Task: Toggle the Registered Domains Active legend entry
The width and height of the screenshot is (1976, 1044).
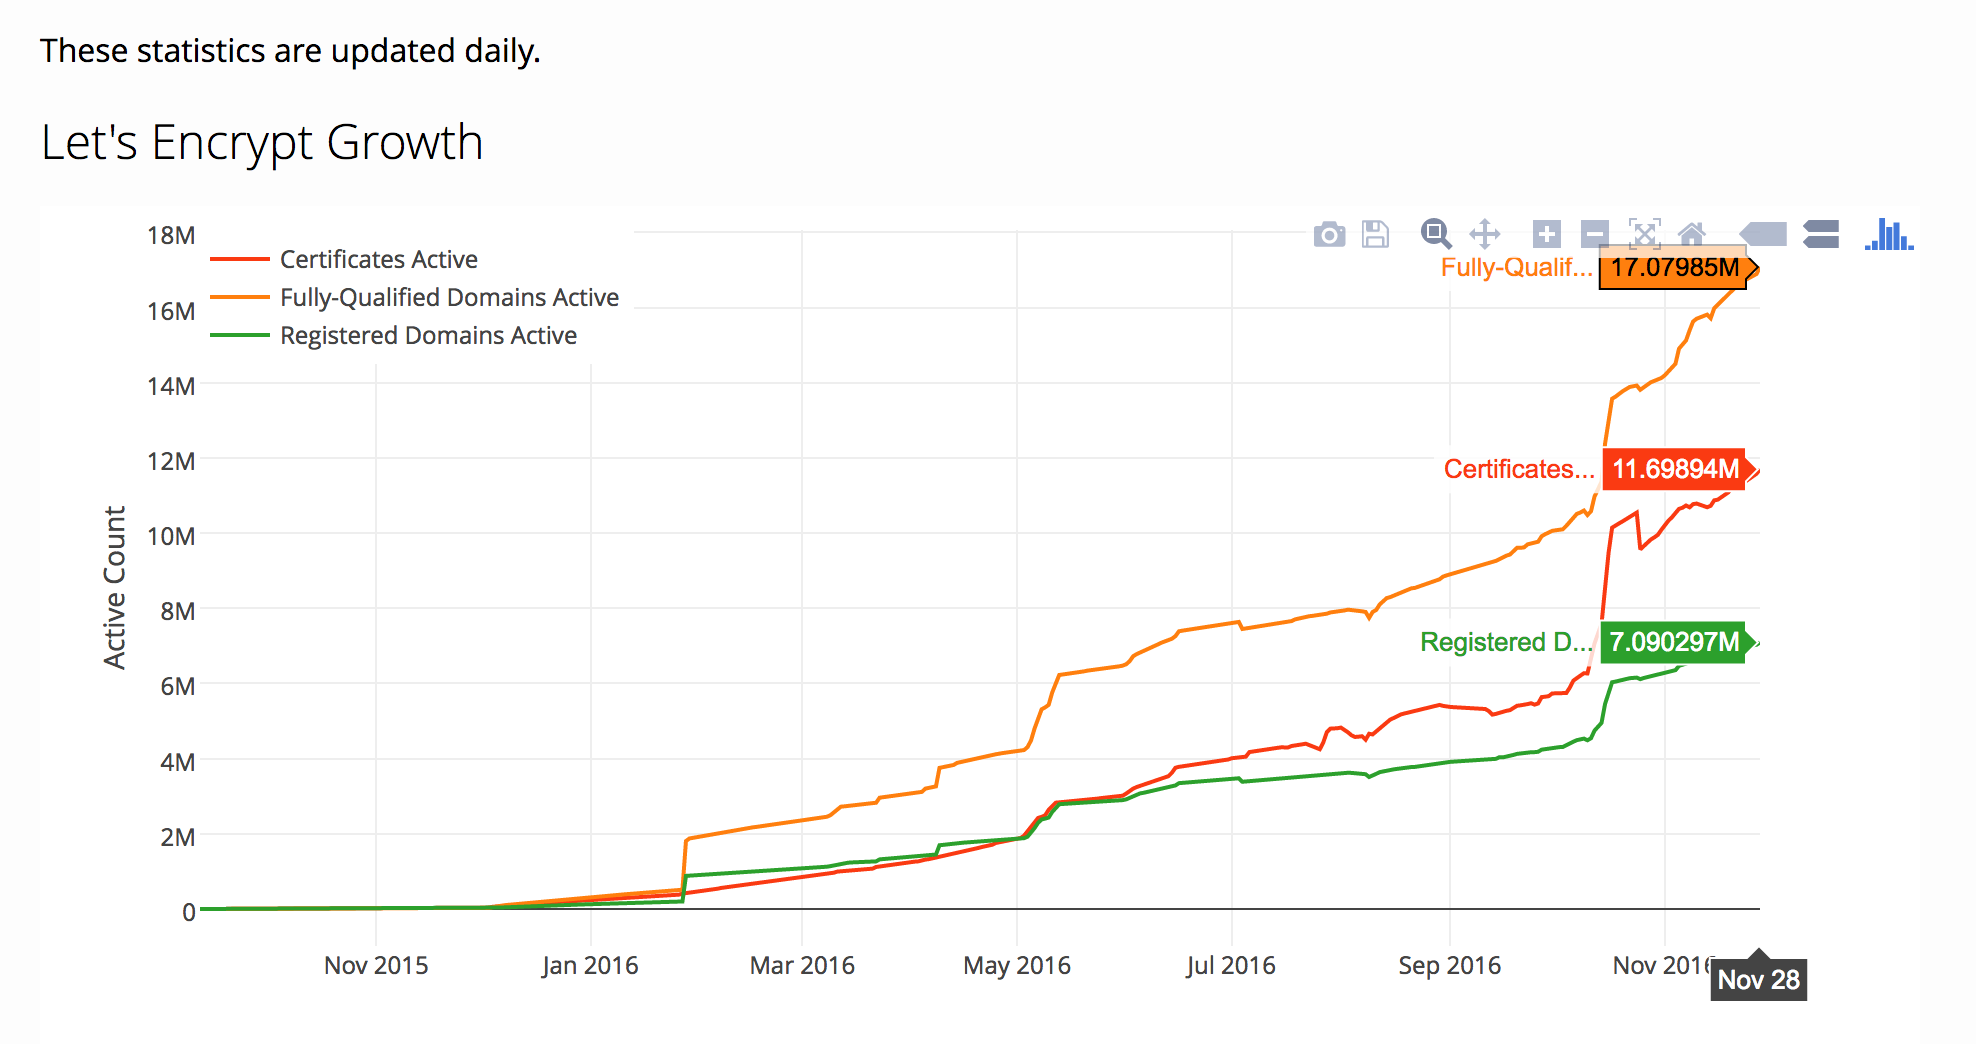Action: 394,335
